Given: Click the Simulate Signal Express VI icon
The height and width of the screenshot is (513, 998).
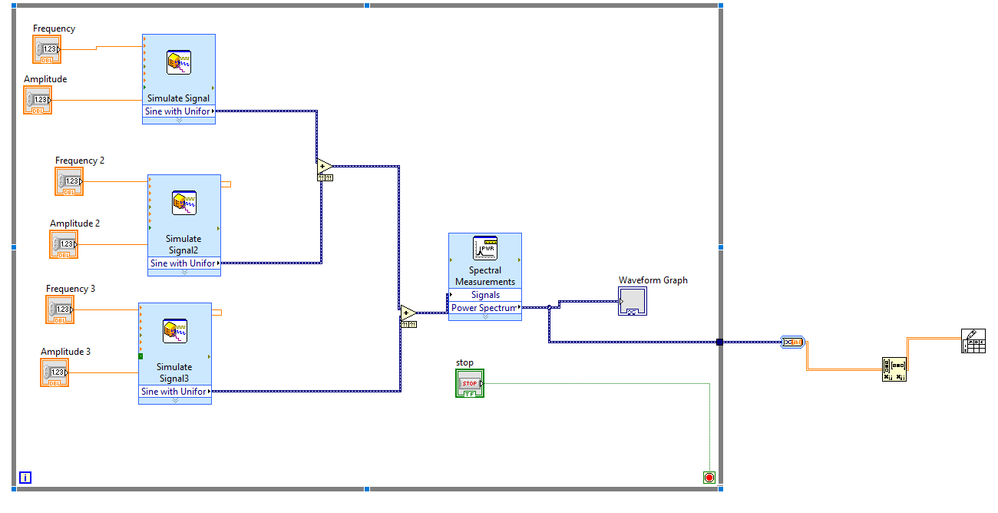Looking at the screenshot, I should (179, 63).
